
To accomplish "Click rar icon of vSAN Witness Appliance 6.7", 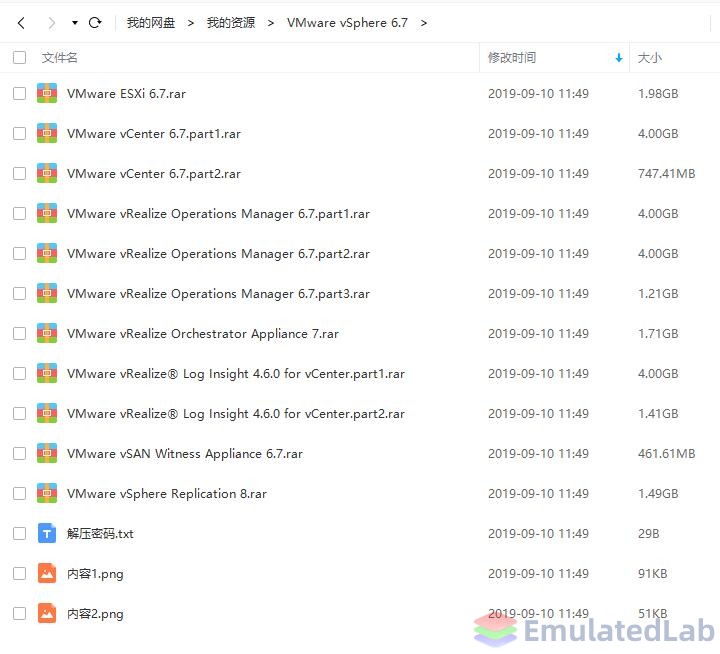I will coord(47,453).
